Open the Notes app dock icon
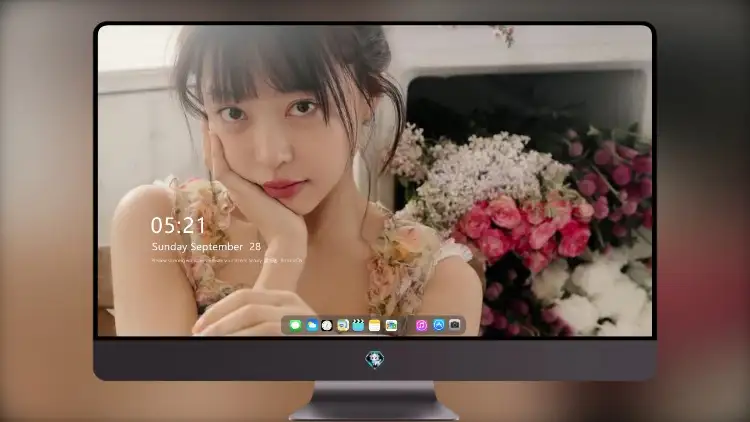Viewport: 750px width, 422px height. (x=375, y=325)
